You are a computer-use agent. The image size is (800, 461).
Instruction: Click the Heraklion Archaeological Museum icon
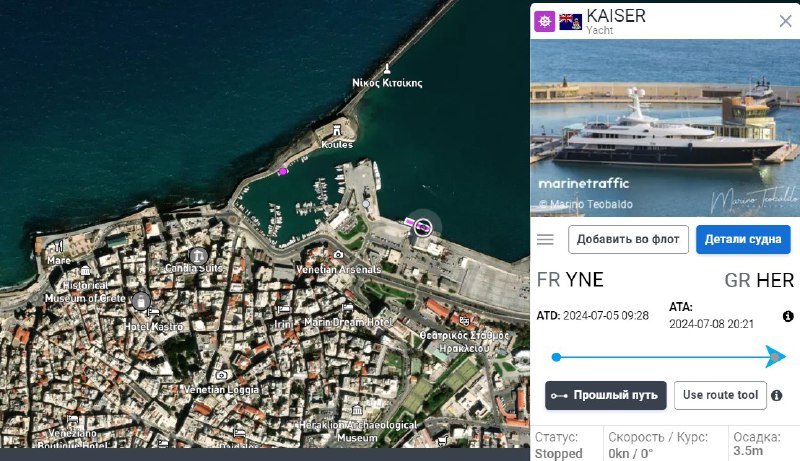(x=357, y=409)
